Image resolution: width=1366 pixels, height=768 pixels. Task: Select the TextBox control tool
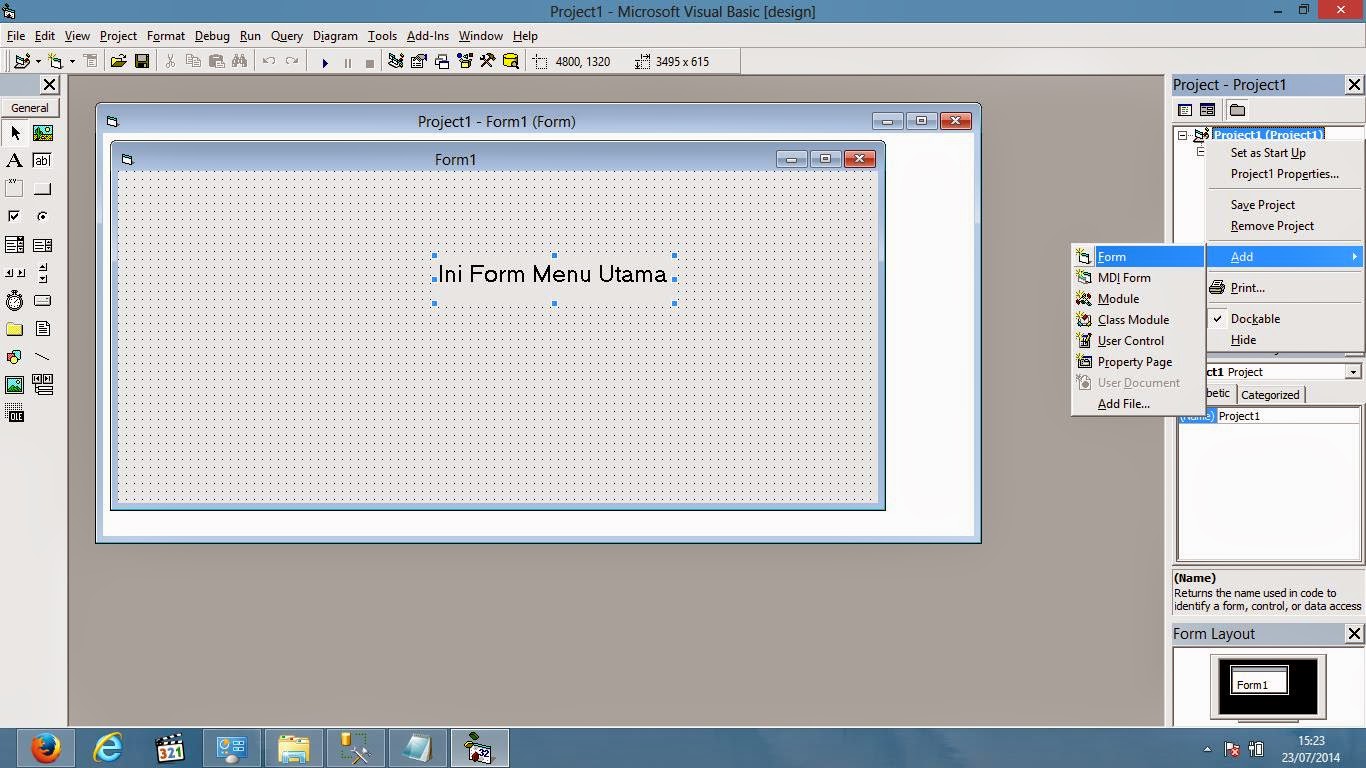[43, 161]
